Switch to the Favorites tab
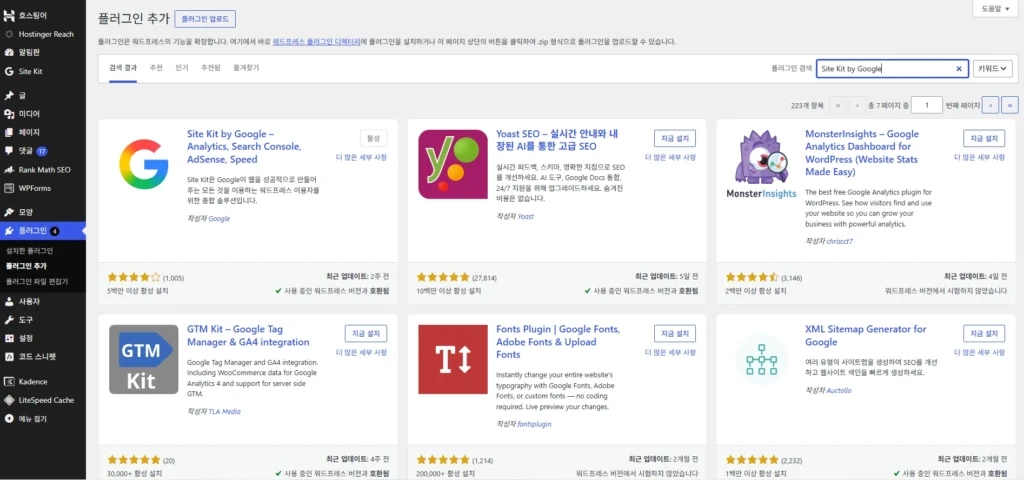Screen dimensions: 1024x480 [246, 68]
